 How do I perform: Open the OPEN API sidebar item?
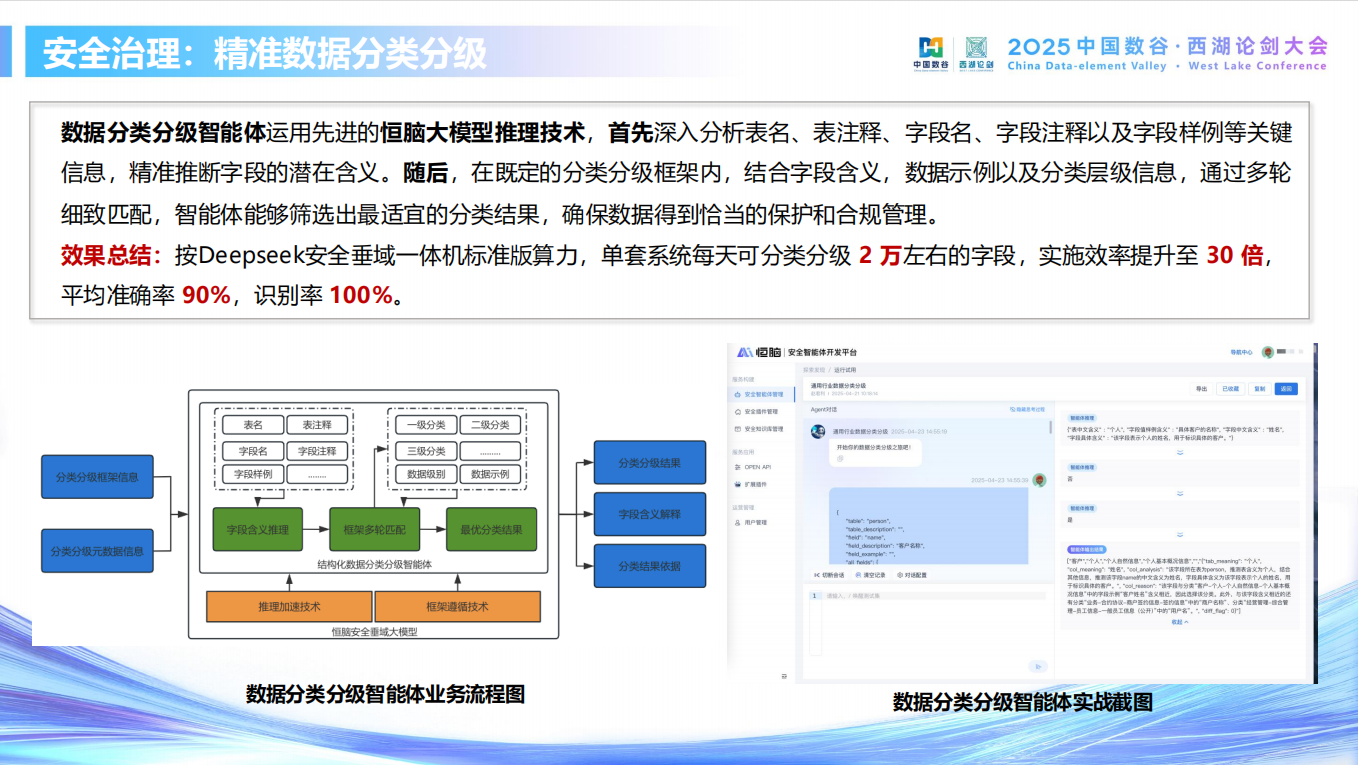point(757,467)
